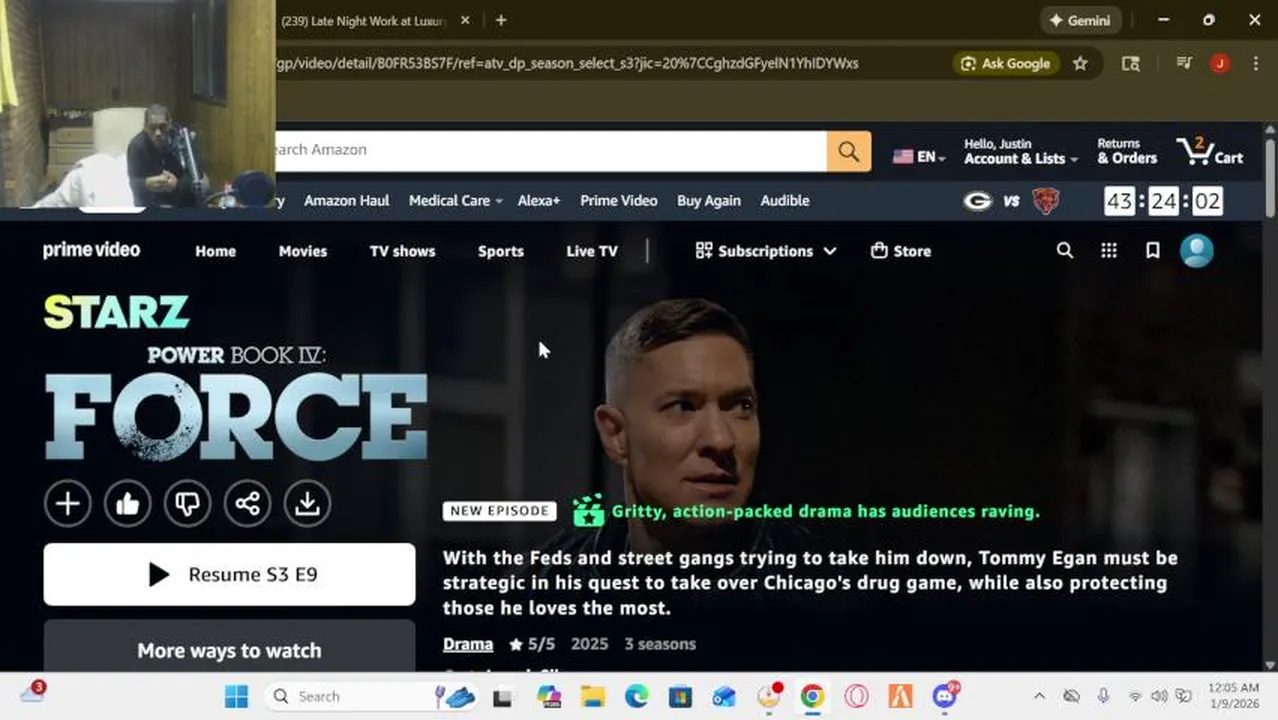The height and width of the screenshot is (720, 1278).
Task: Open the Amazon shopping Cart
Action: (x=1210, y=151)
